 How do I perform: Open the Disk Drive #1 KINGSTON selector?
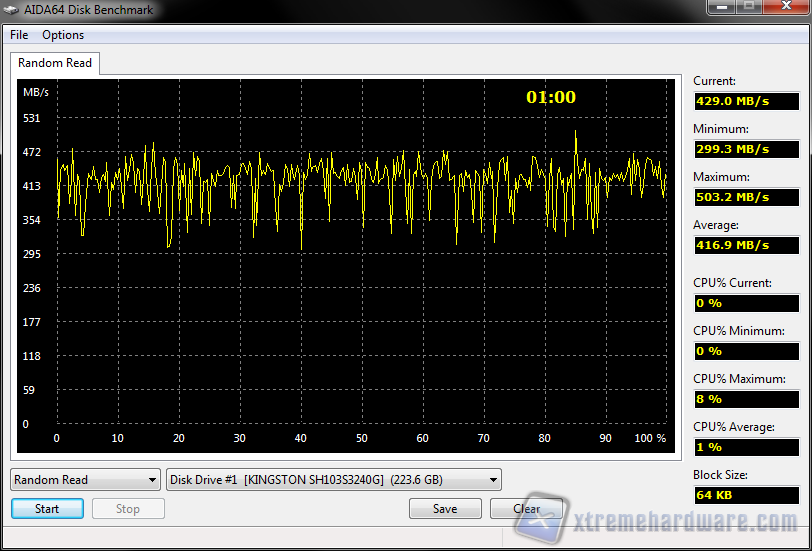pos(334,480)
